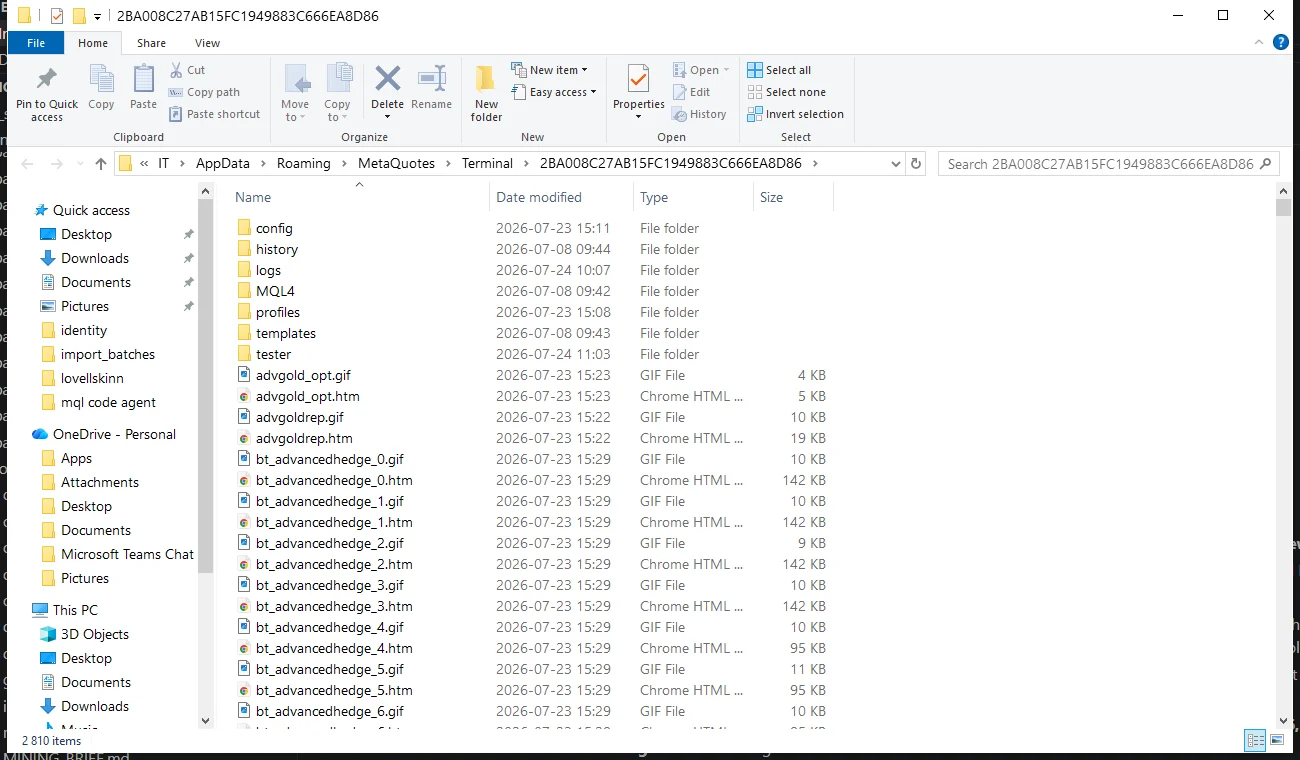Open the Delete options dropdown arrow

387,117
